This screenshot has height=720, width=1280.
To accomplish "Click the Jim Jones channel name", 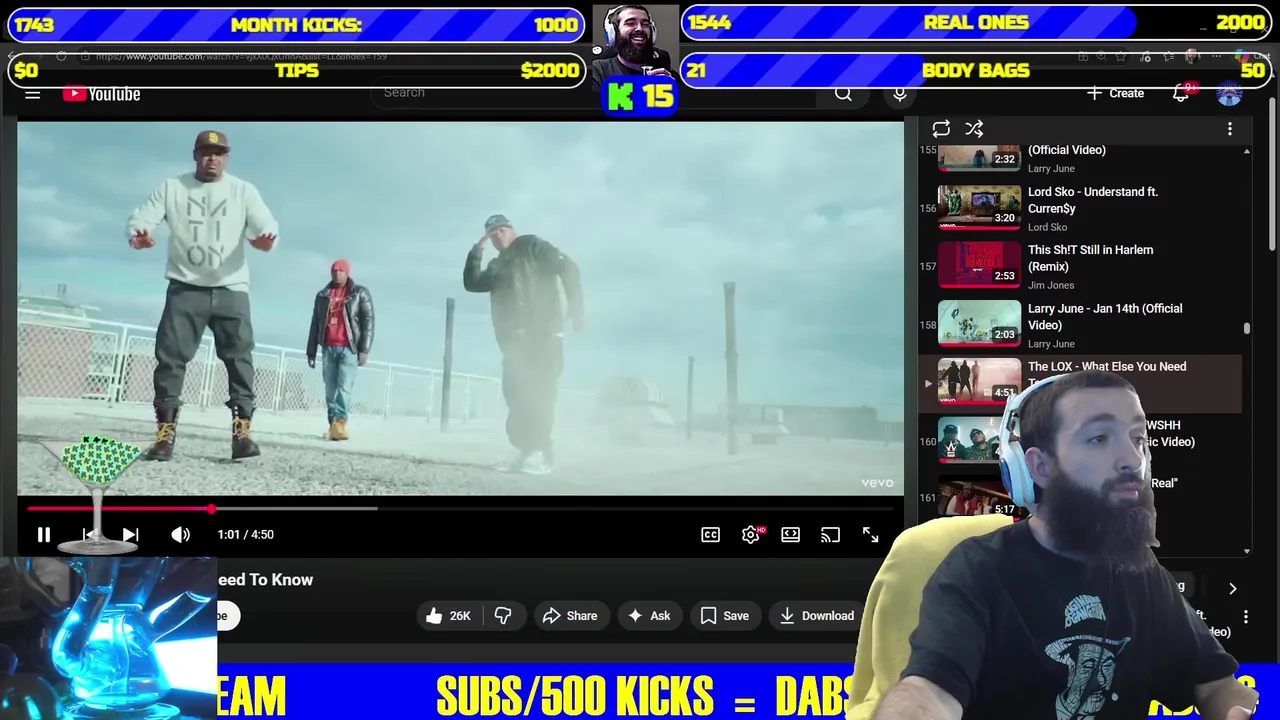I will 1051,285.
